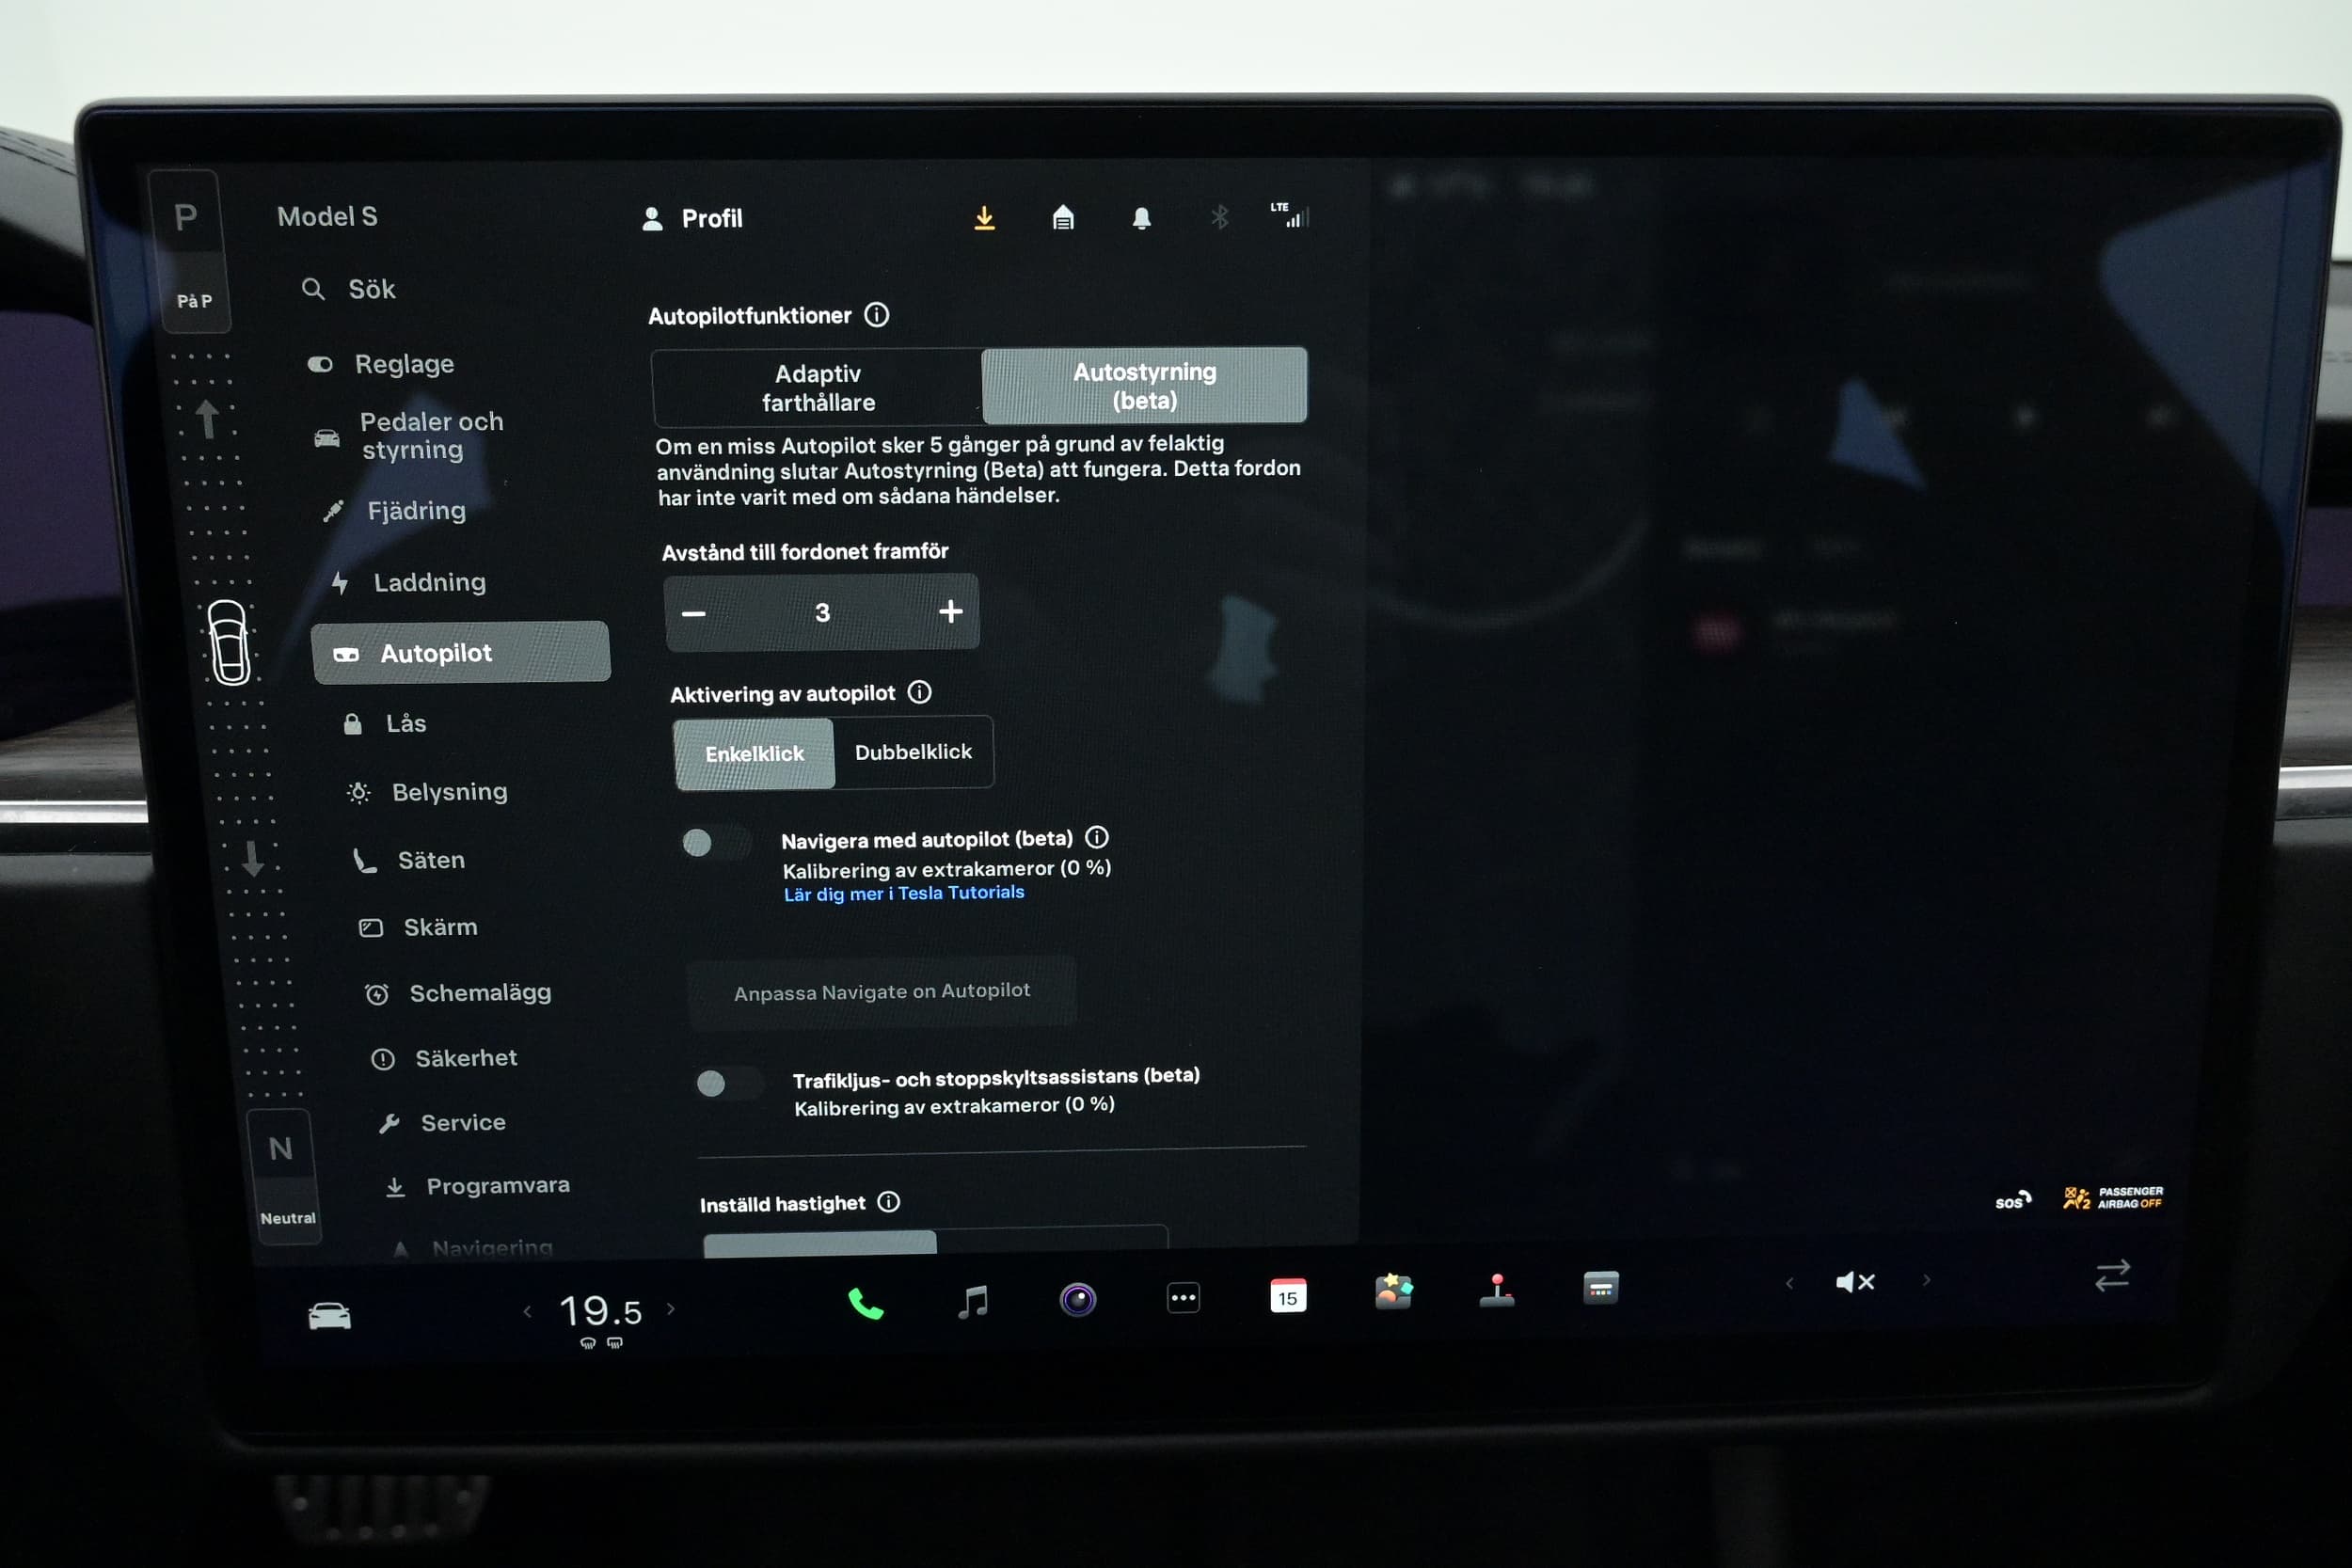This screenshot has width=2352, height=1568.
Task: Open Laddning settings menu
Action: point(429,578)
